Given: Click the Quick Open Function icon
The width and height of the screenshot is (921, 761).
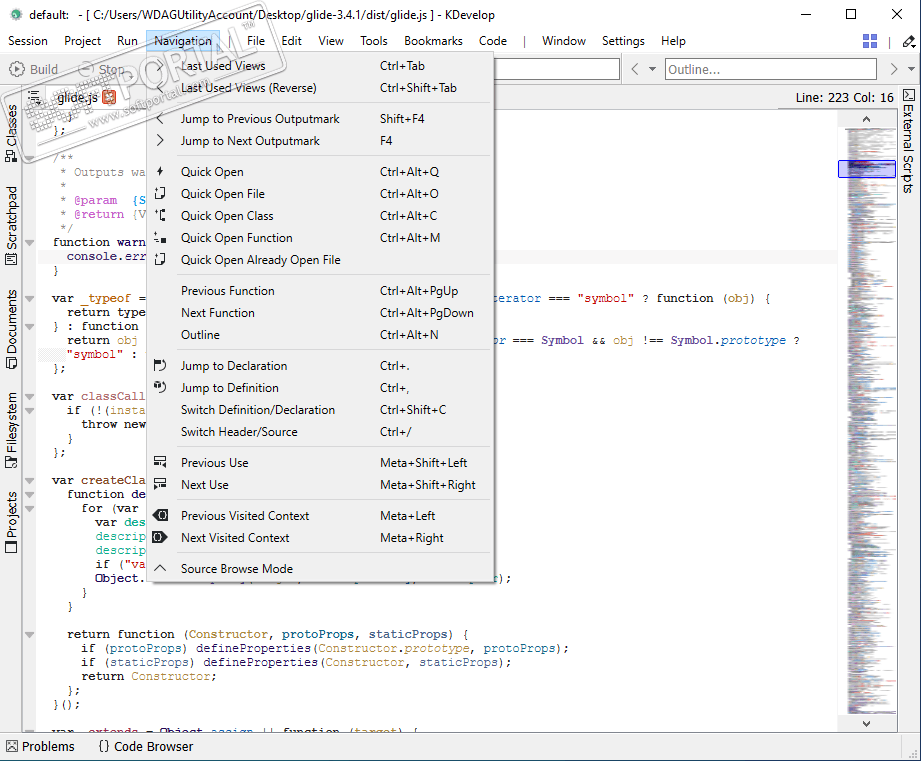Looking at the screenshot, I should [x=160, y=238].
